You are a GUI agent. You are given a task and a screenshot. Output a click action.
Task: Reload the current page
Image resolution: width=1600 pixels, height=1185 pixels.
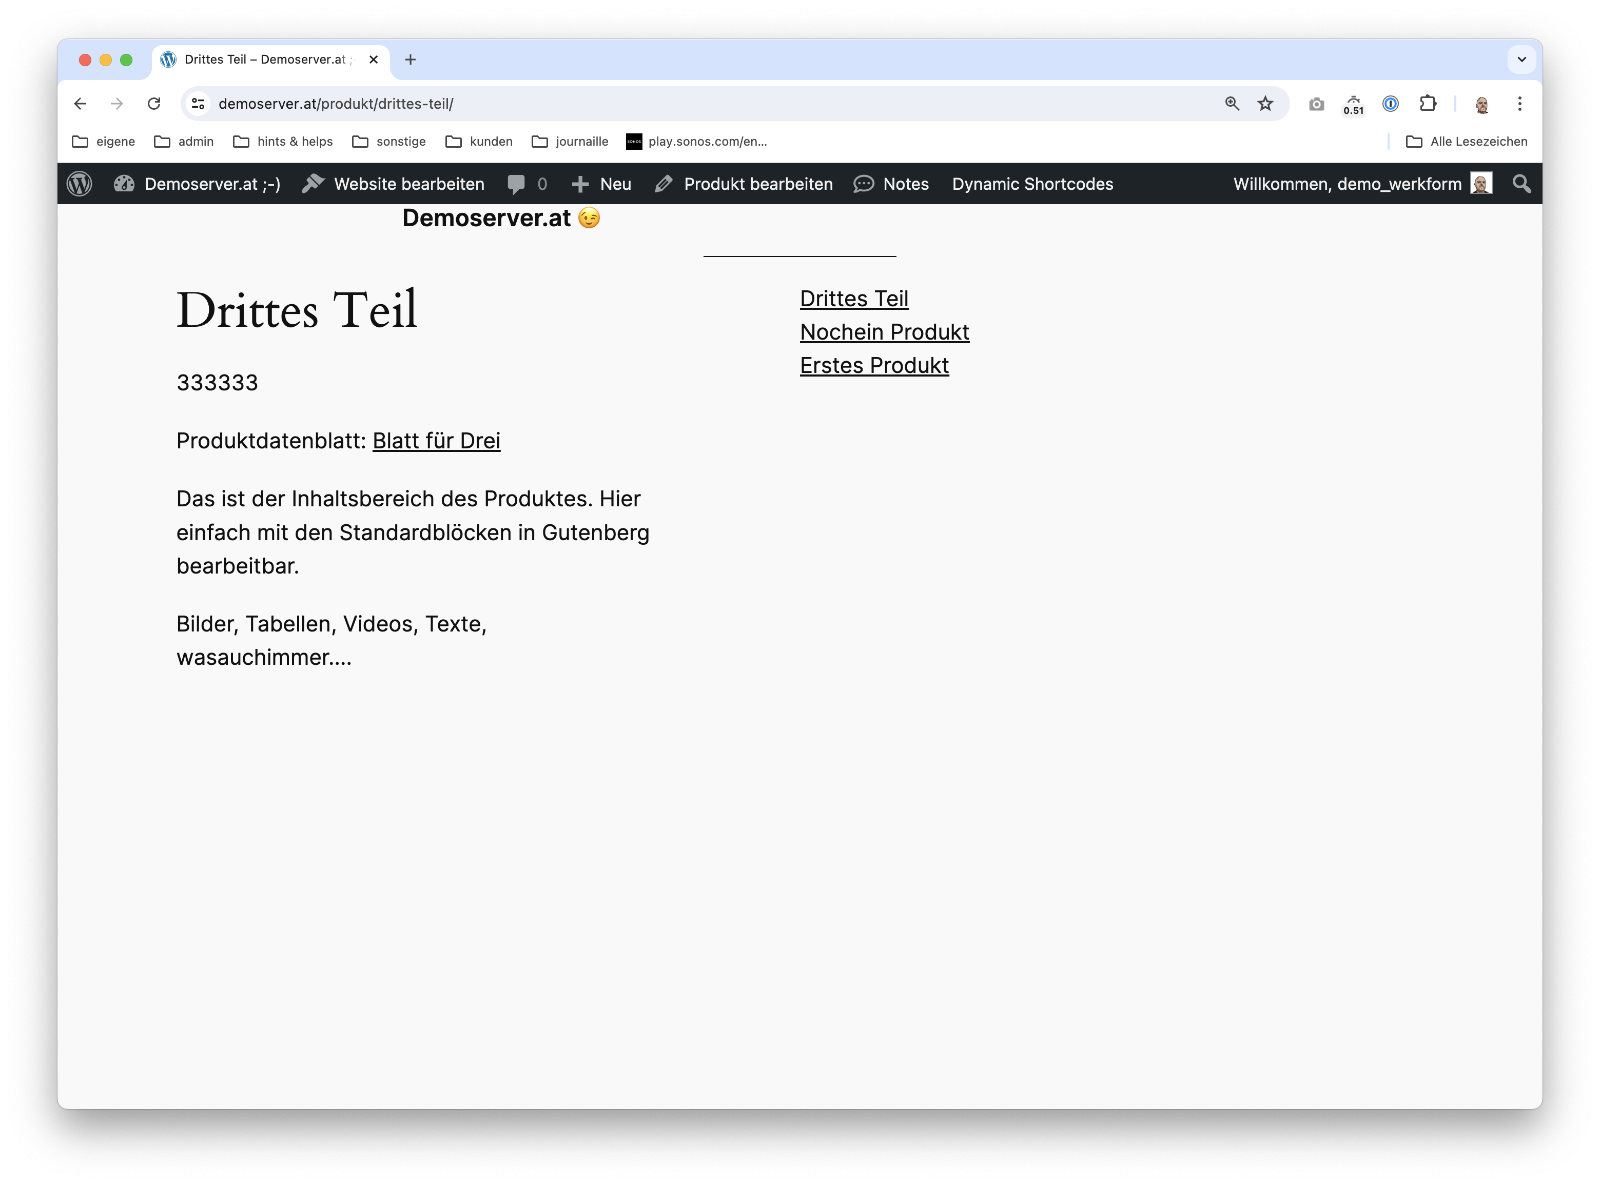point(154,104)
